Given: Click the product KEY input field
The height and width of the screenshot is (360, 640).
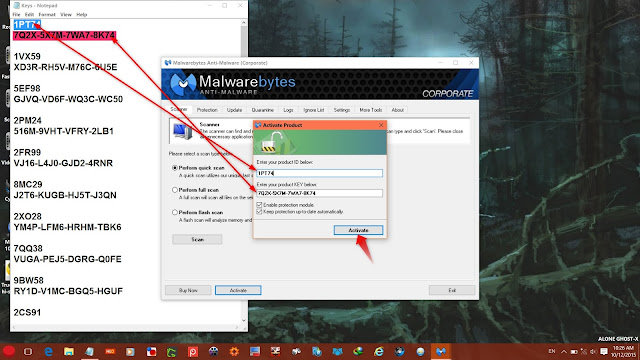Looking at the screenshot, I should click(320, 193).
